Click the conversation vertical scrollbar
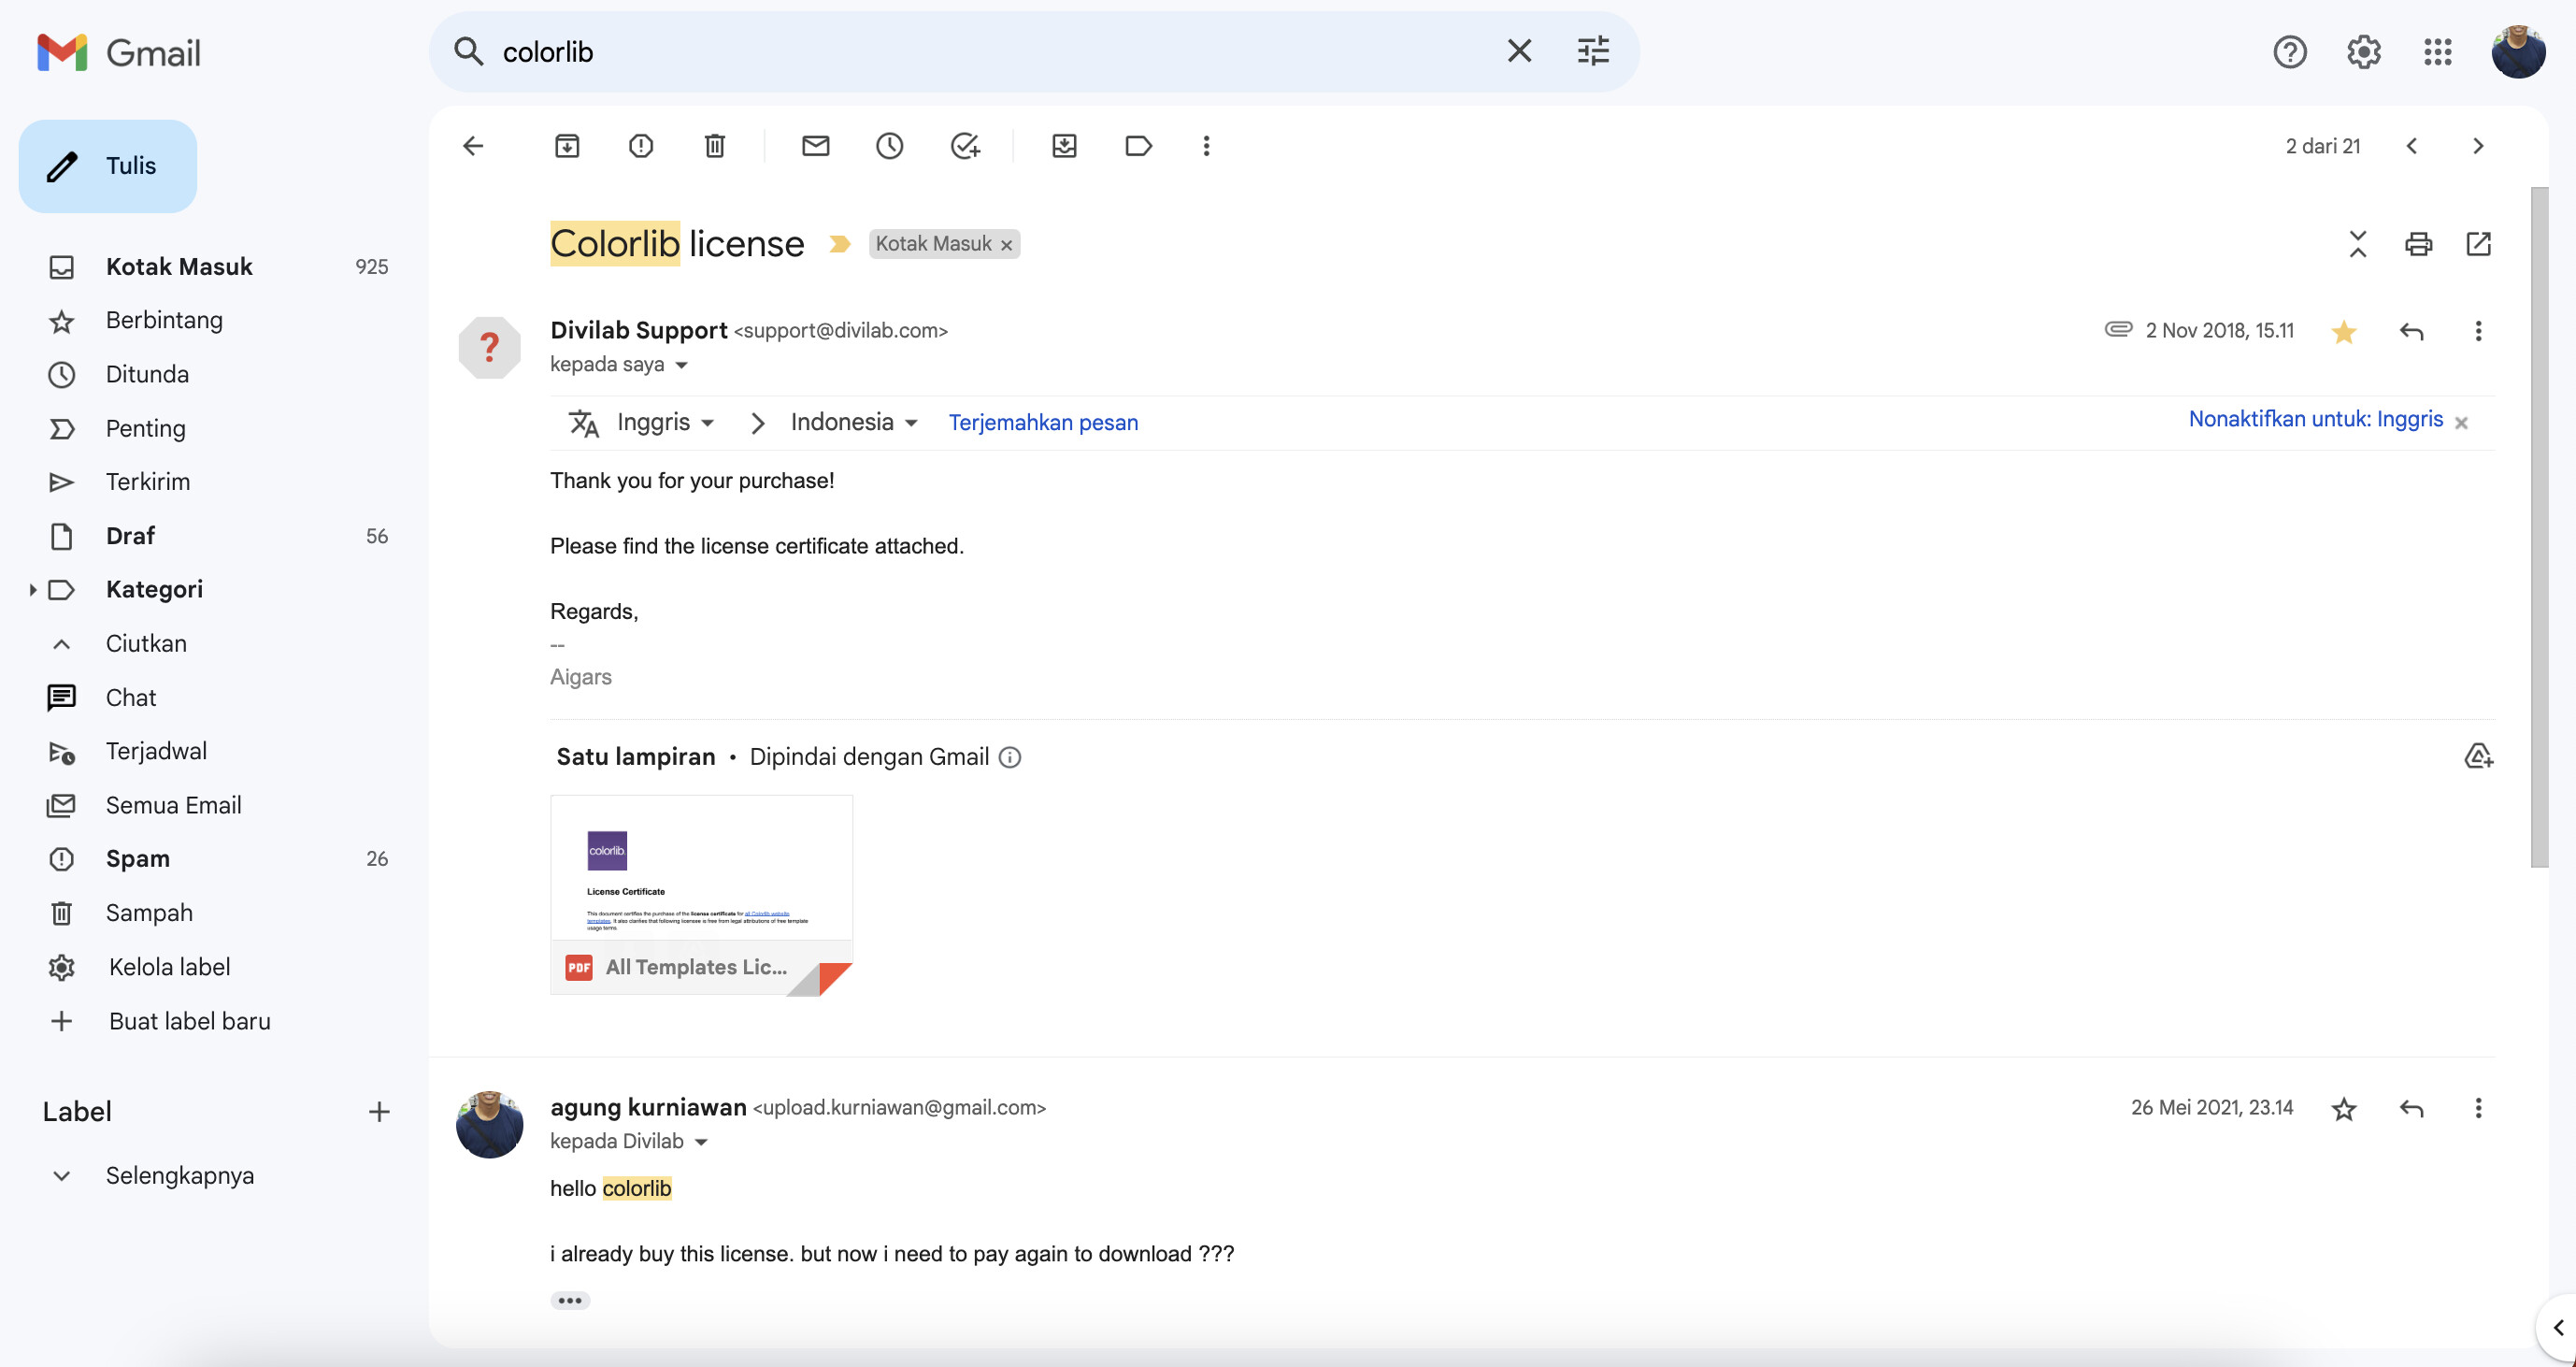Viewport: 2576px width, 1367px height. [x=2540, y=527]
